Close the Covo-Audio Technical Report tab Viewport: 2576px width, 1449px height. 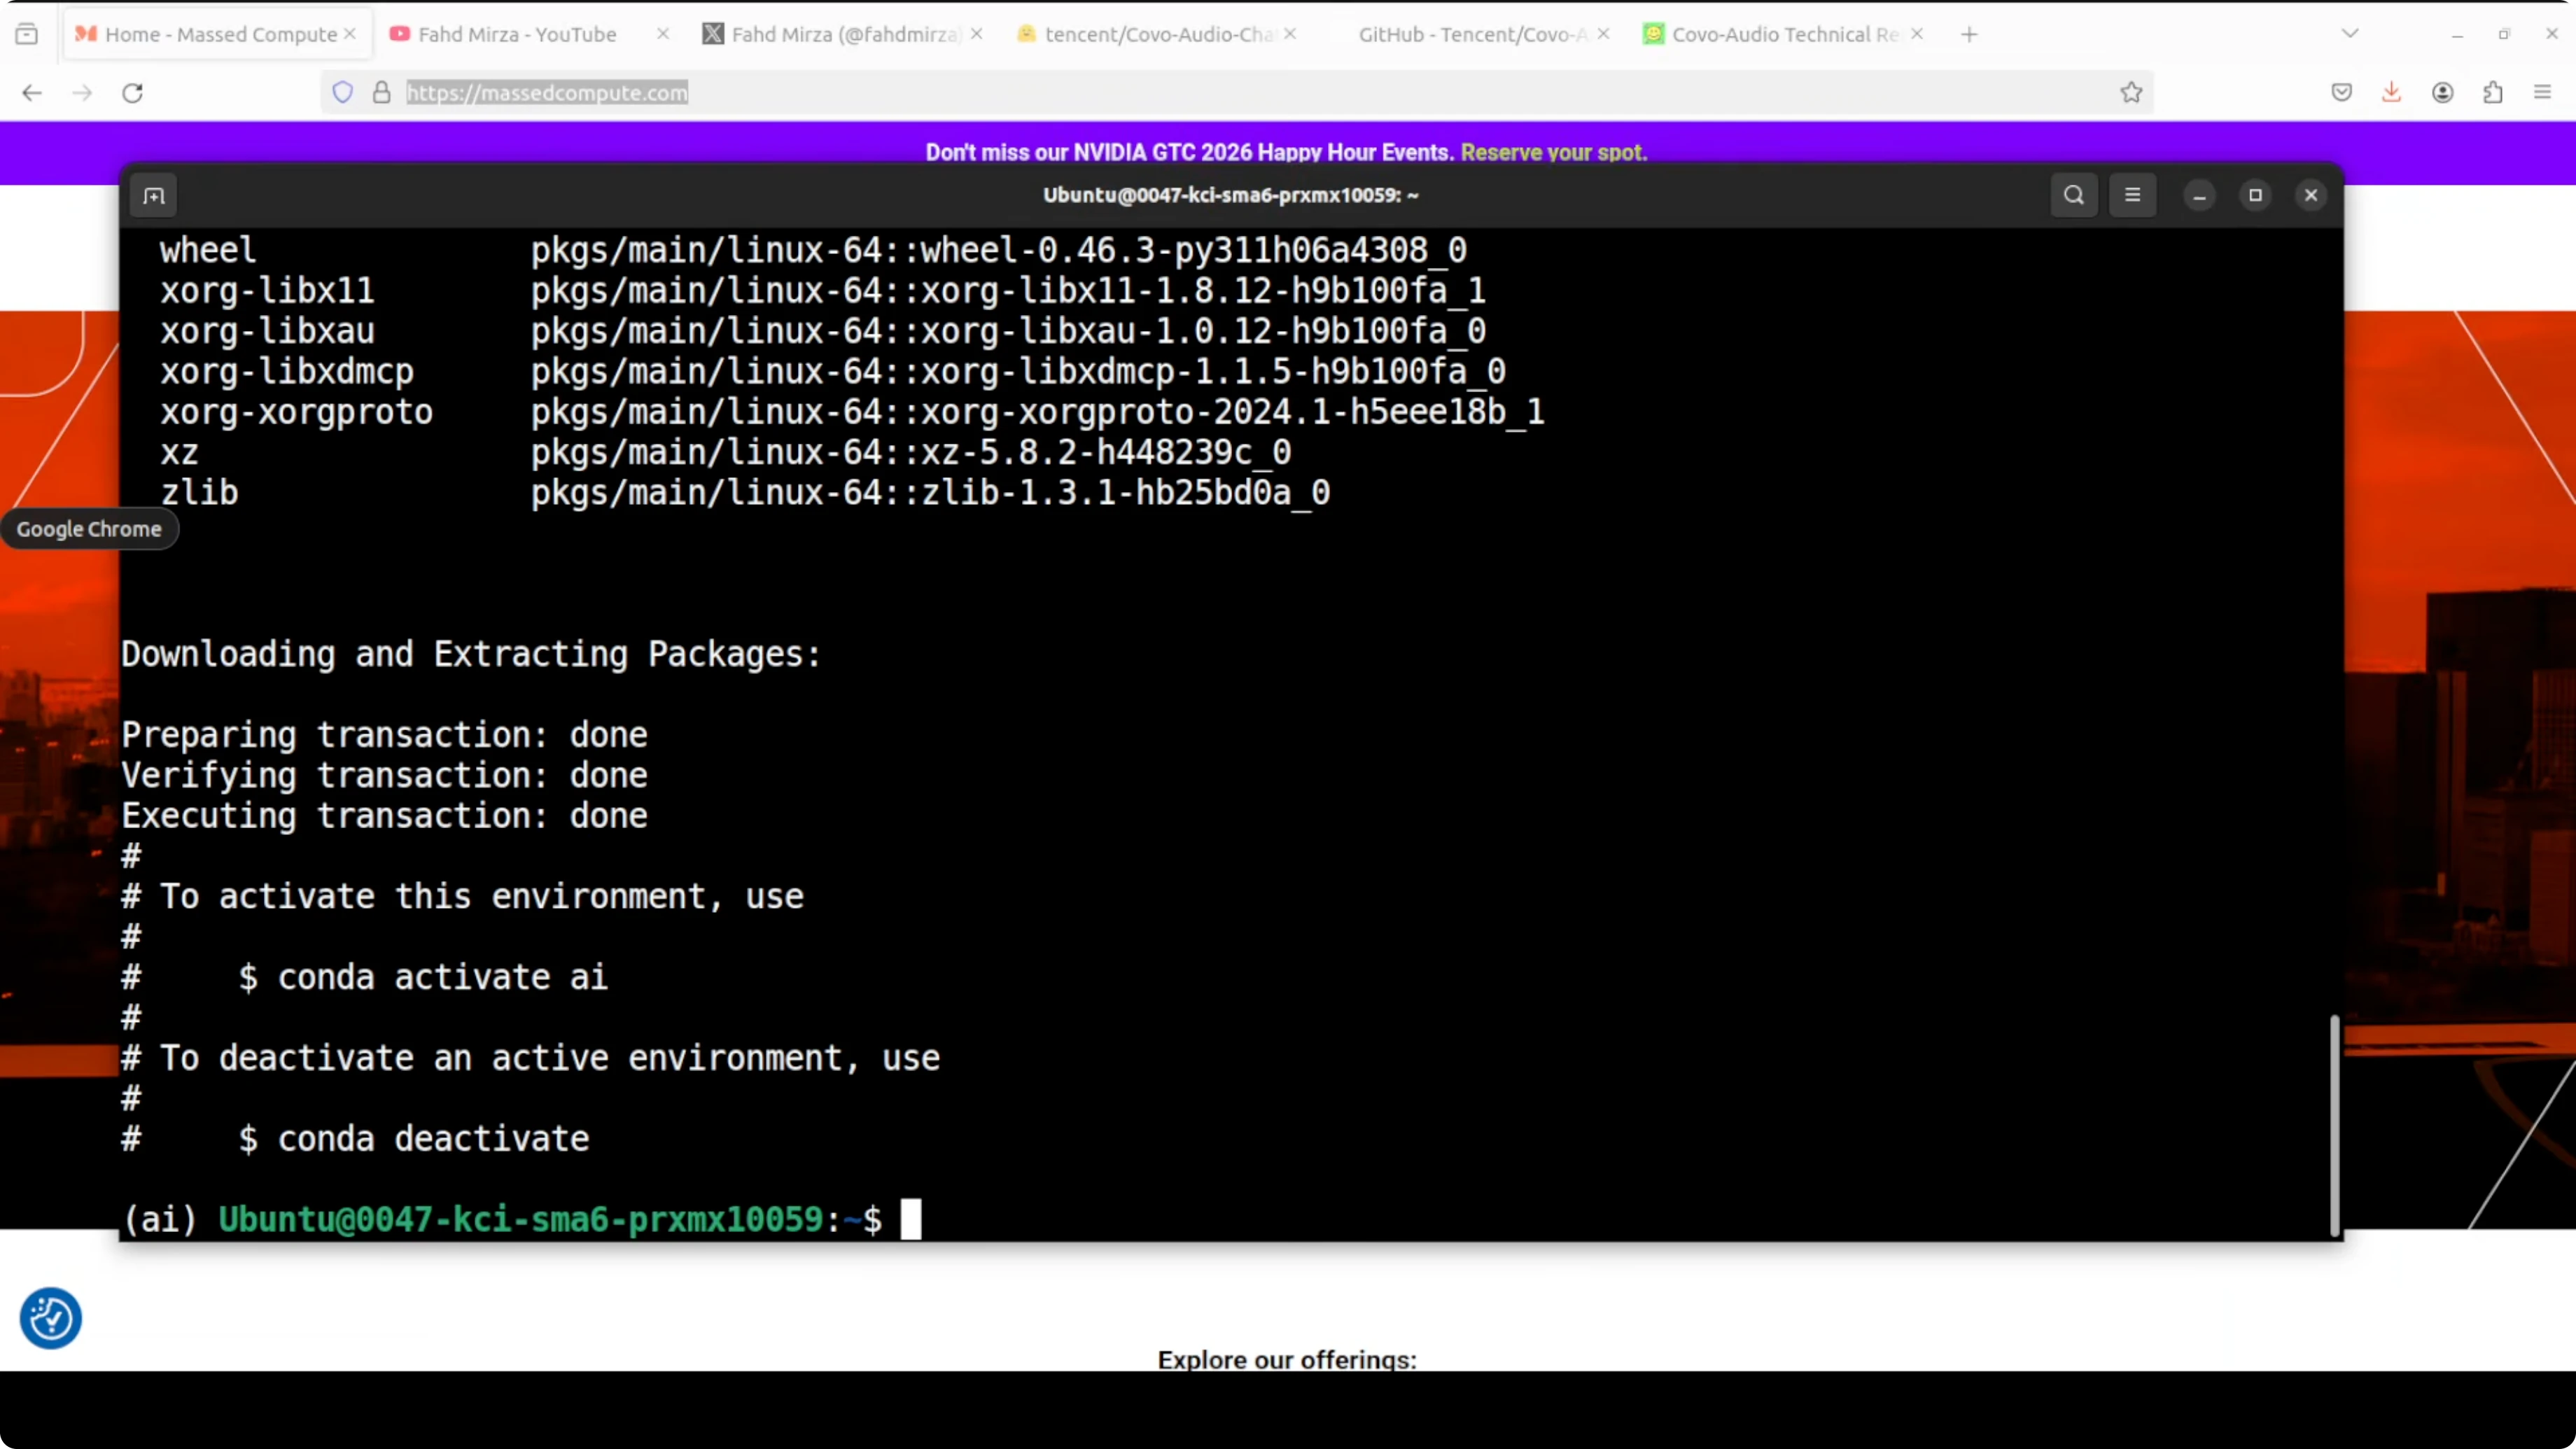pyautogui.click(x=1916, y=34)
